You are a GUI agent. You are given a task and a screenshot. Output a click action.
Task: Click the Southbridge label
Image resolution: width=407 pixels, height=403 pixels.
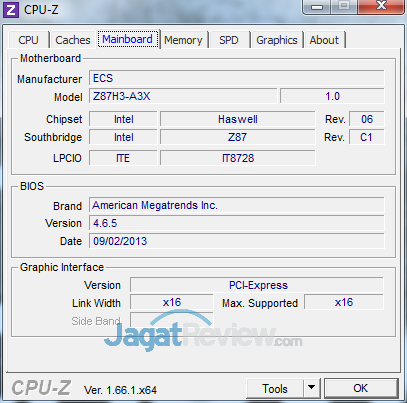[x=53, y=137]
